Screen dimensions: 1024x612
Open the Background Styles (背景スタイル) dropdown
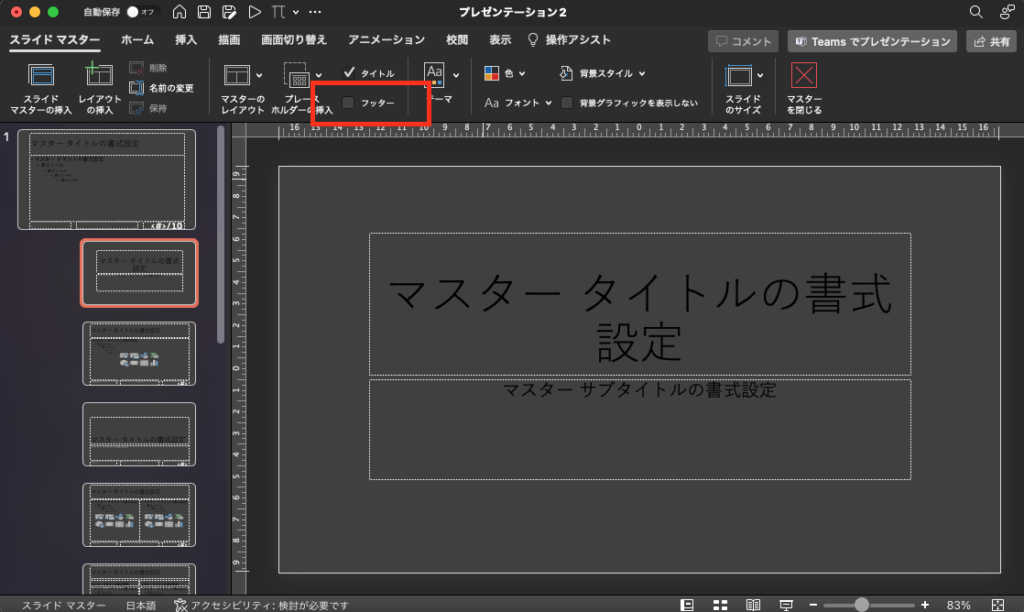tap(603, 73)
